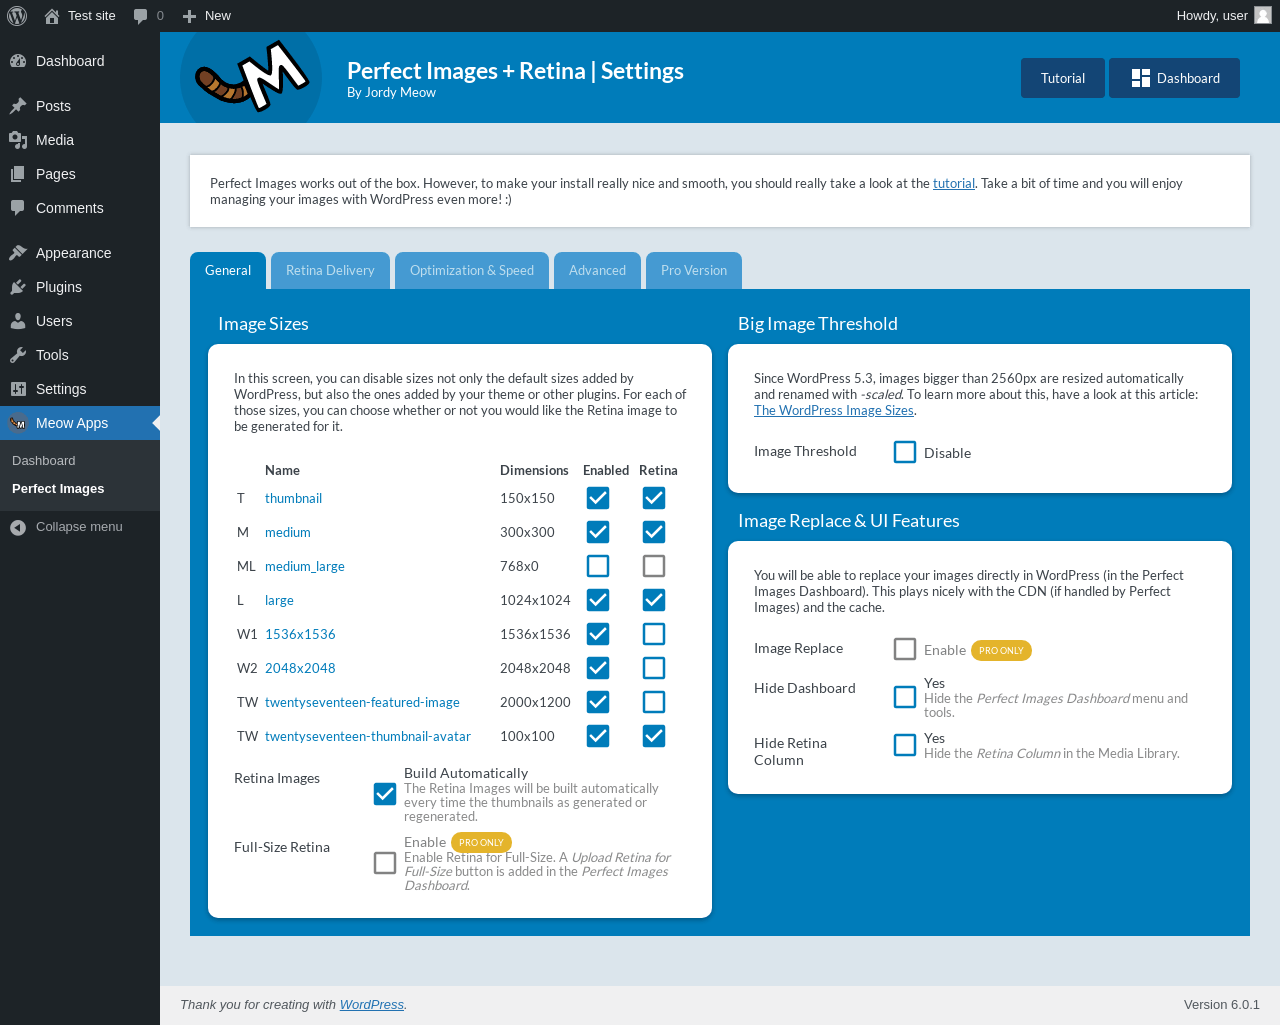Open the Appearance menu
The image size is (1280, 1025).
[x=80, y=253]
